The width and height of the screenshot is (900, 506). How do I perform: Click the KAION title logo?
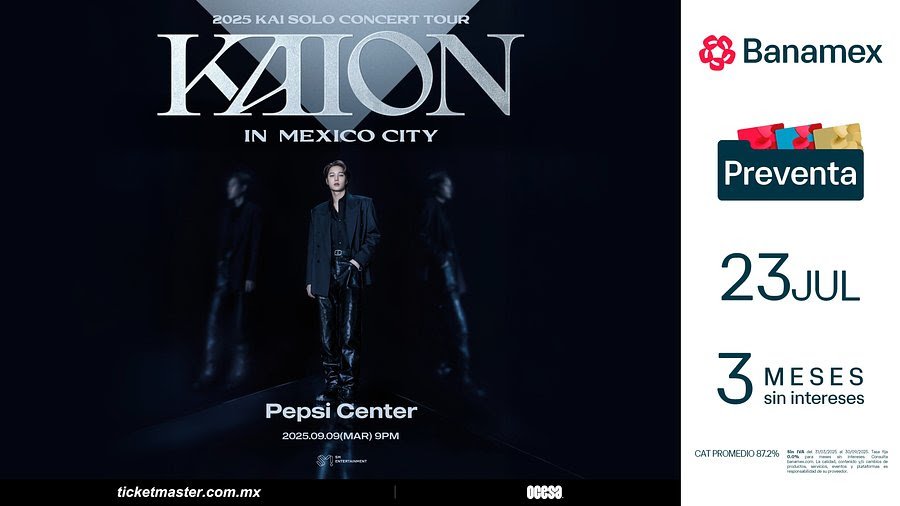(x=340, y=75)
